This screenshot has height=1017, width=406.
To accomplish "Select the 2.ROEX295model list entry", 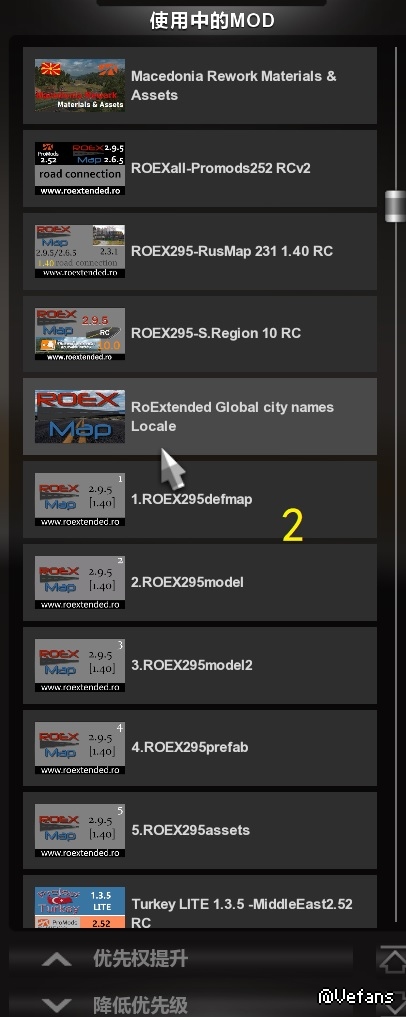I will 200,582.
